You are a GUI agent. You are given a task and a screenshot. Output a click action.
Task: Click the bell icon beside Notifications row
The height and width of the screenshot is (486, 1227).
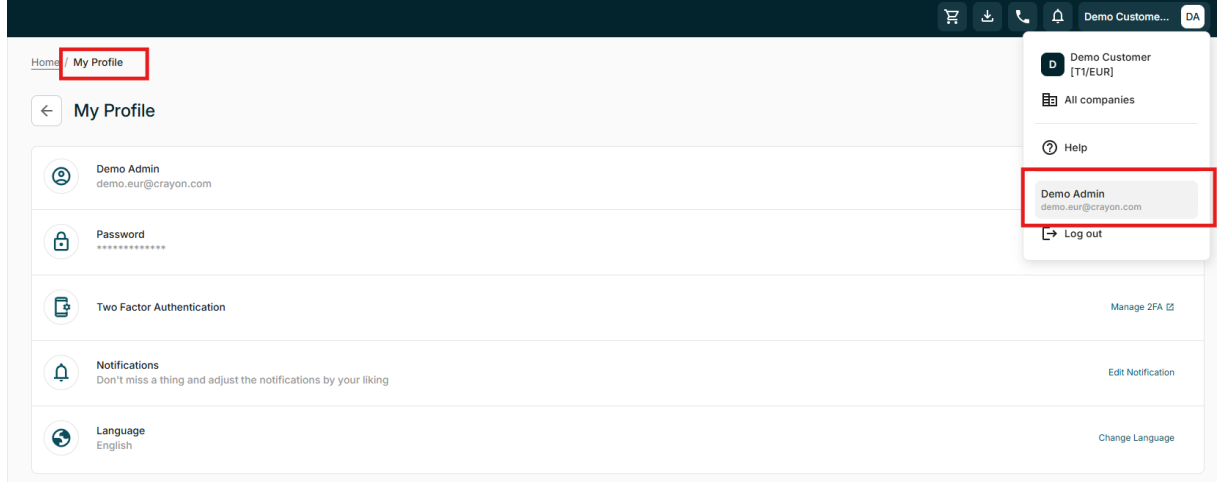61,373
